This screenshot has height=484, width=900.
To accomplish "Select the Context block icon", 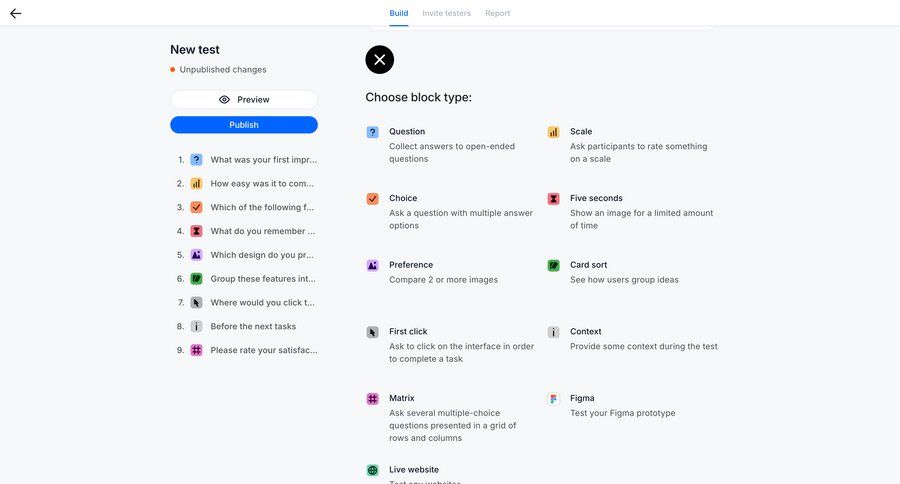I will 553,332.
